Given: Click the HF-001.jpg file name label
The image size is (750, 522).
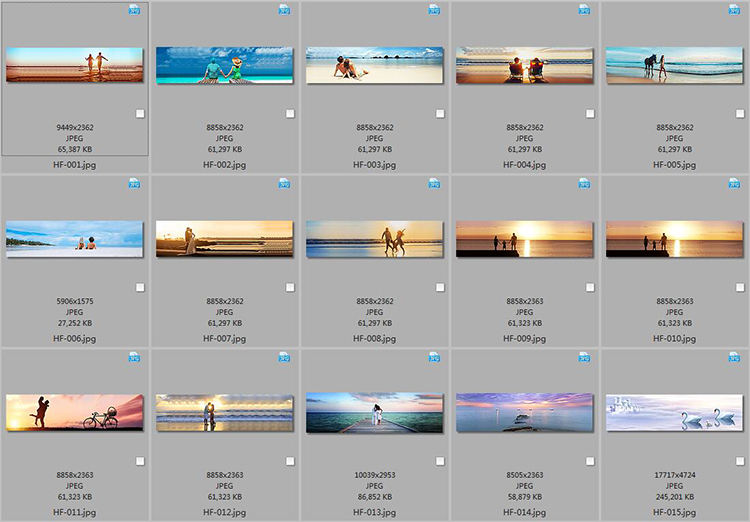Looking at the screenshot, I should pyautogui.click(x=75, y=164).
